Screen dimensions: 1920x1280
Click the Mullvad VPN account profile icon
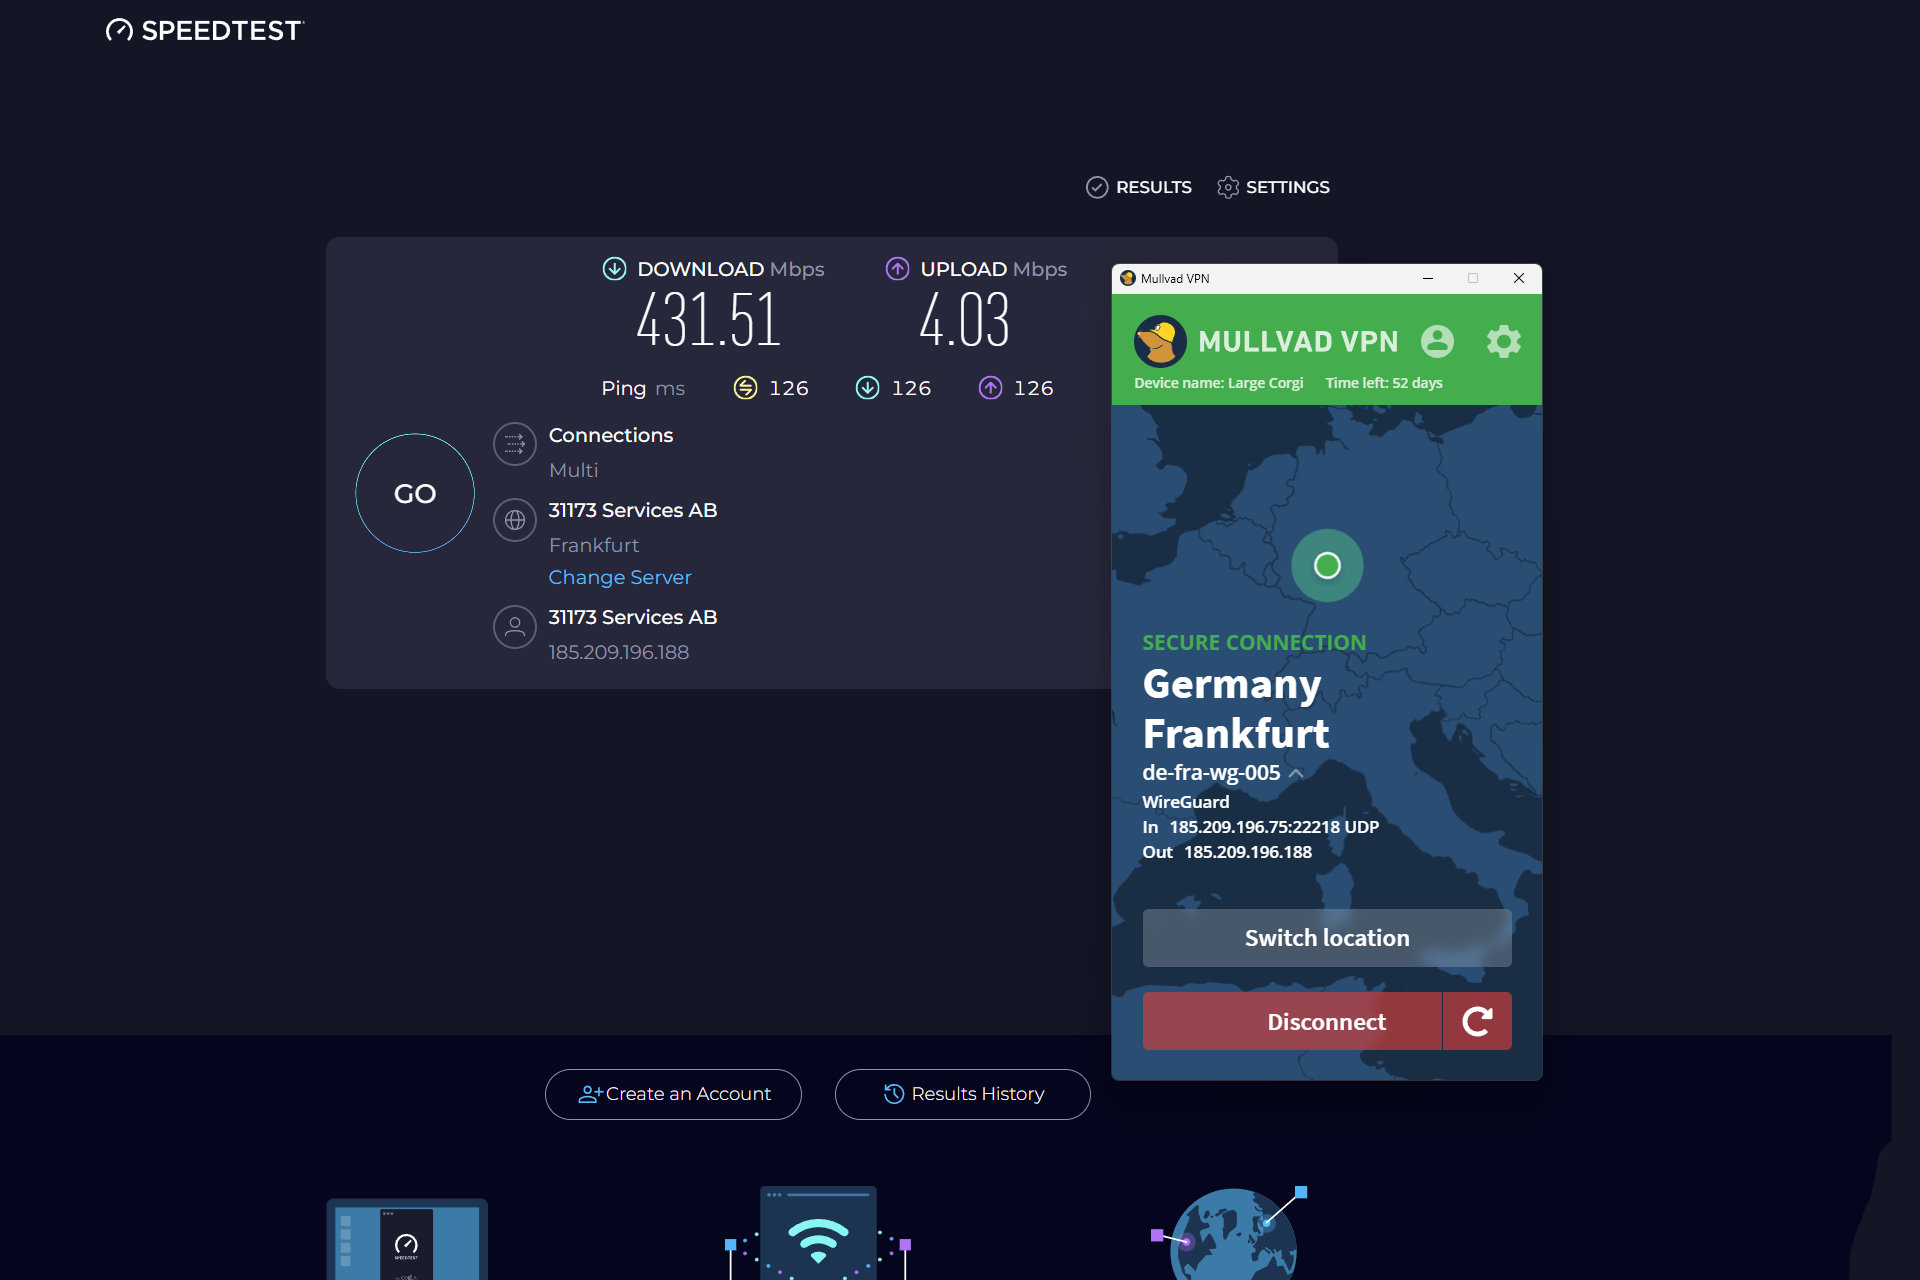pos(1436,340)
